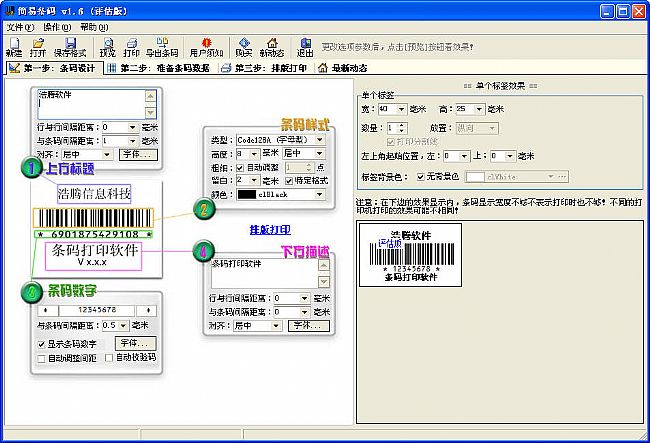Click the barcode application icon in title bar
Viewport: 650px width, 443px height.
point(9,11)
